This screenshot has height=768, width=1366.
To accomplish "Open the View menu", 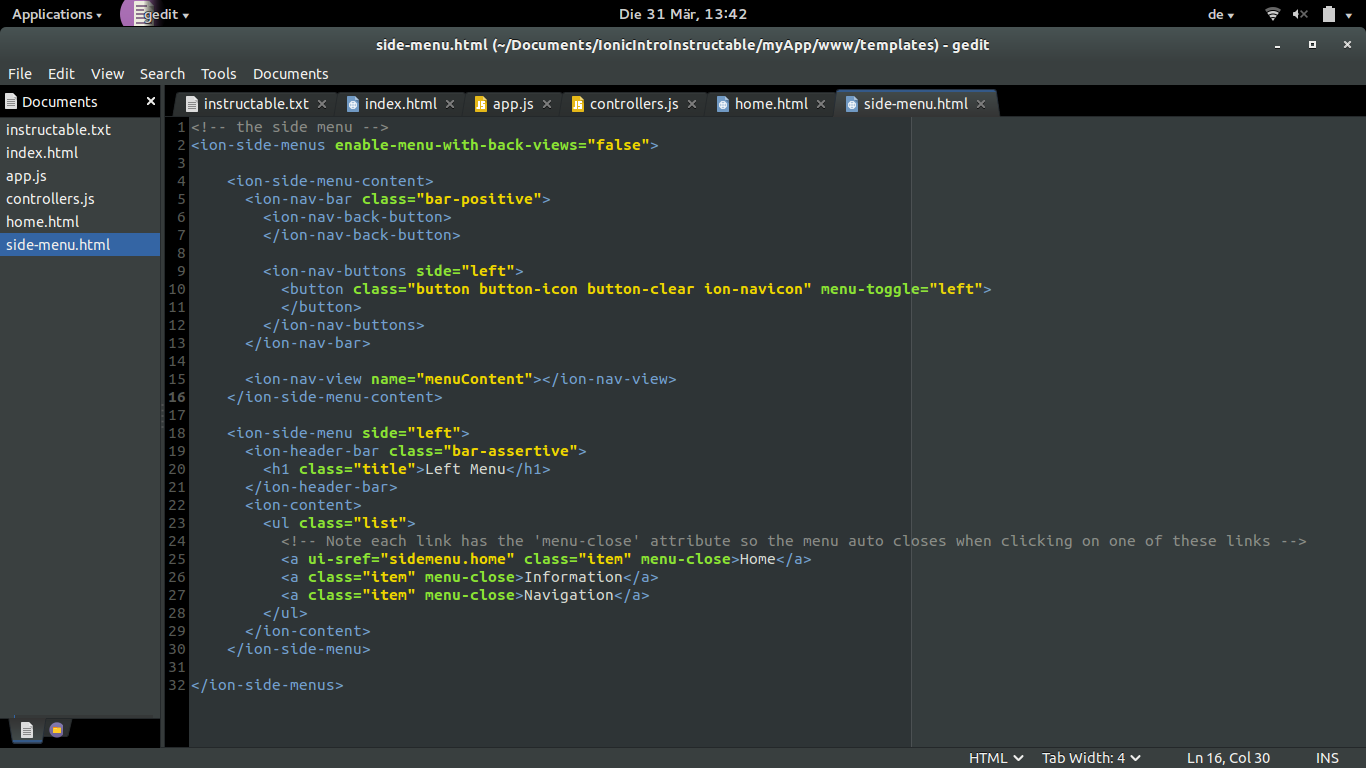I will [x=107, y=74].
